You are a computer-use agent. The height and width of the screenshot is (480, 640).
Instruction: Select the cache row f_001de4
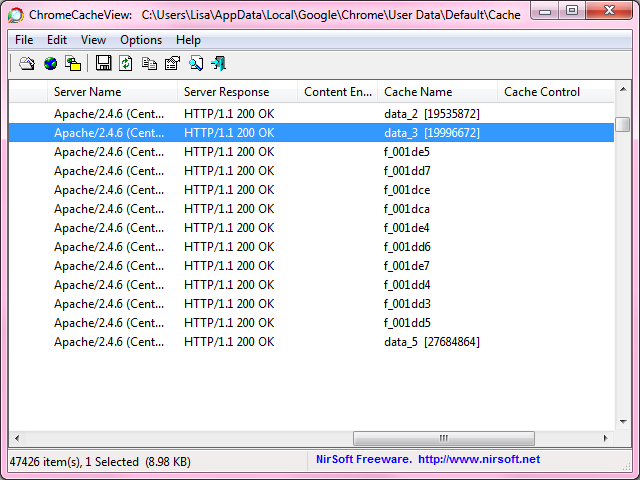311,228
